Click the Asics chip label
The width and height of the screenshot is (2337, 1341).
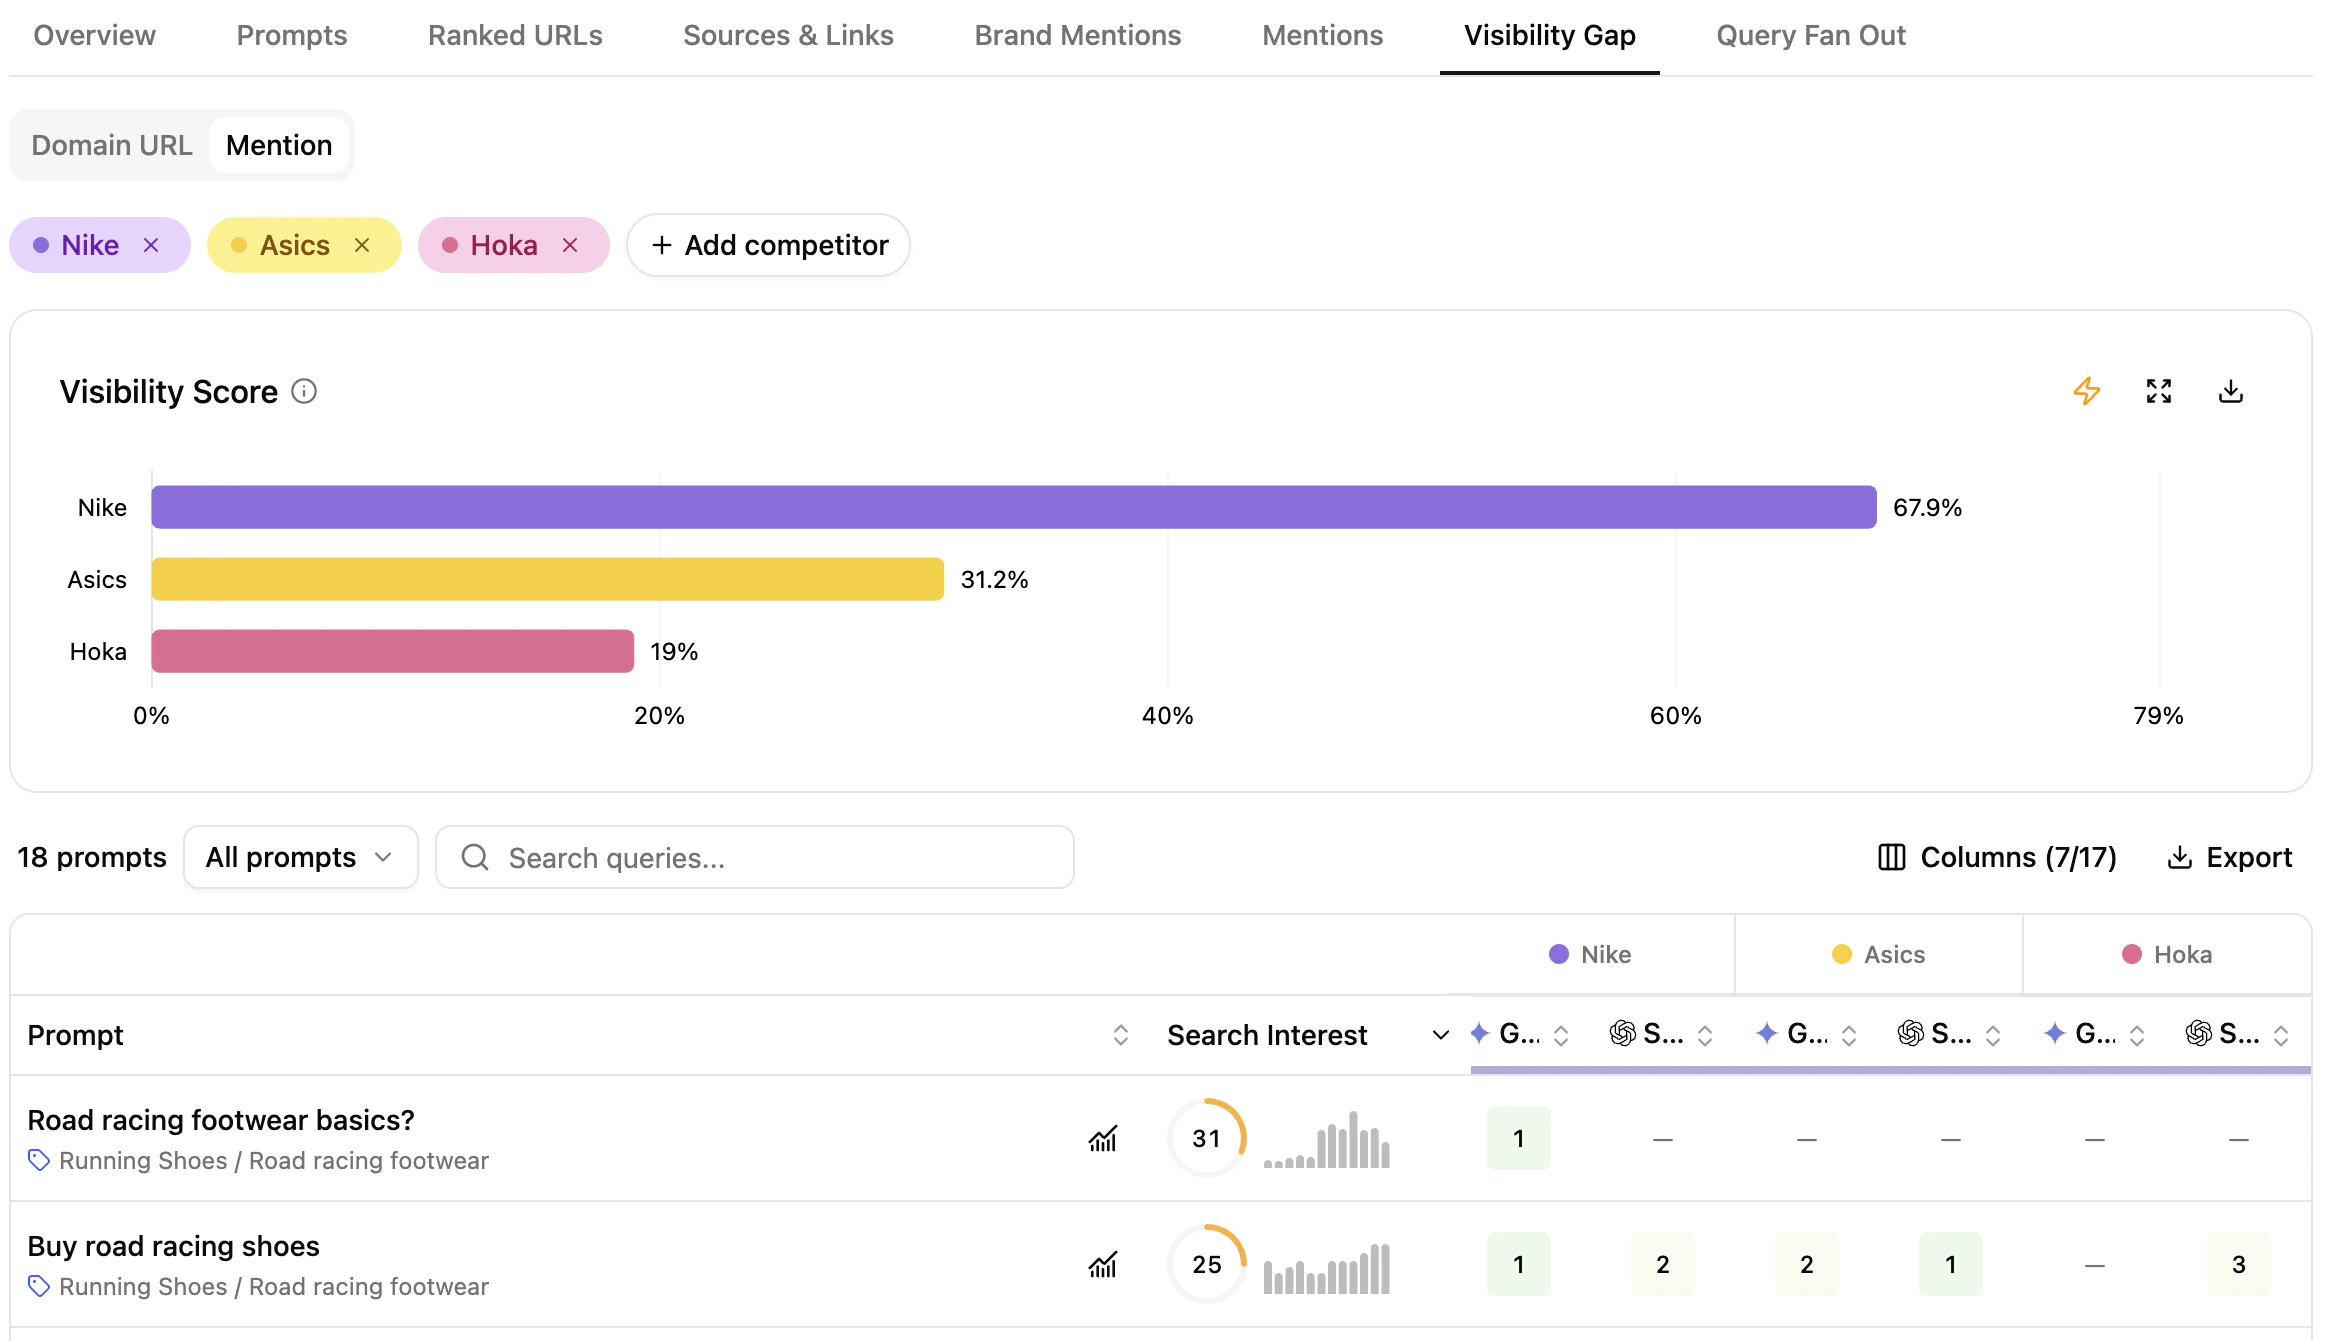(x=295, y=245)
